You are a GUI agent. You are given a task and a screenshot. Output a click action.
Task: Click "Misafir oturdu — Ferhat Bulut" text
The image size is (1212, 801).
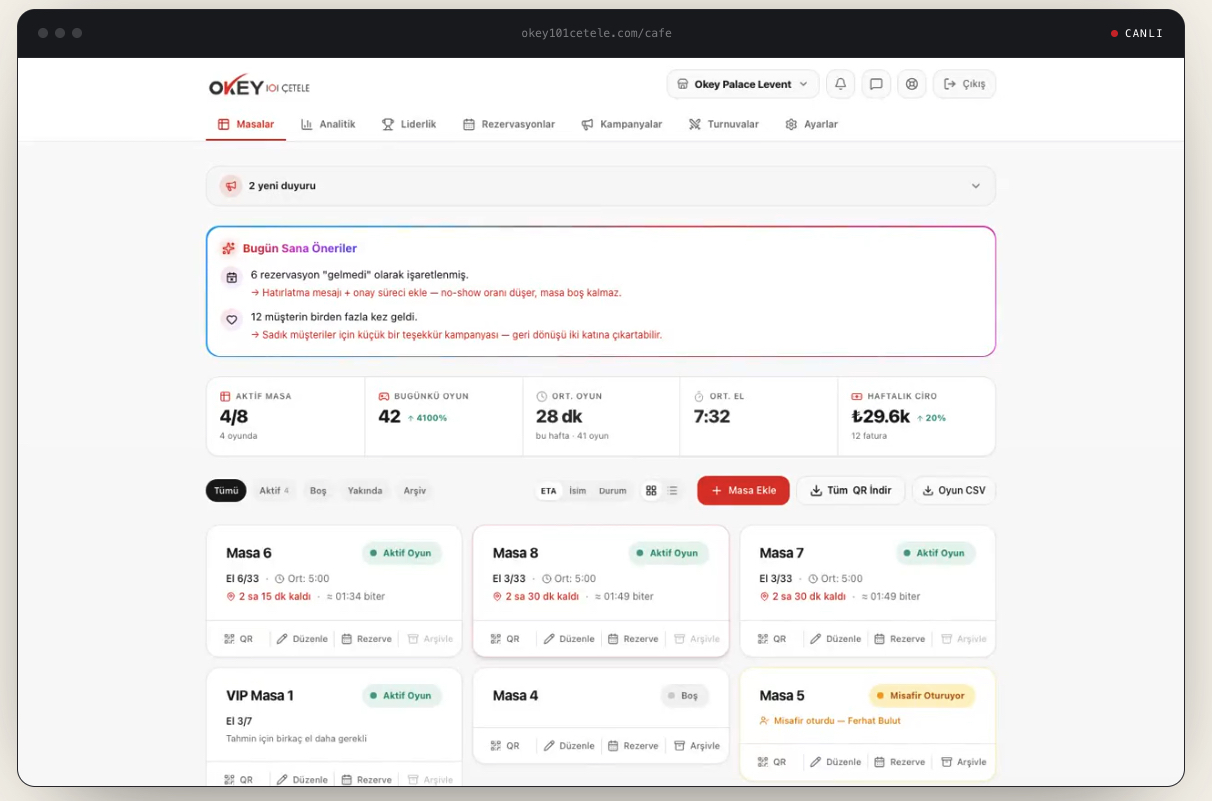coord(837,721)
